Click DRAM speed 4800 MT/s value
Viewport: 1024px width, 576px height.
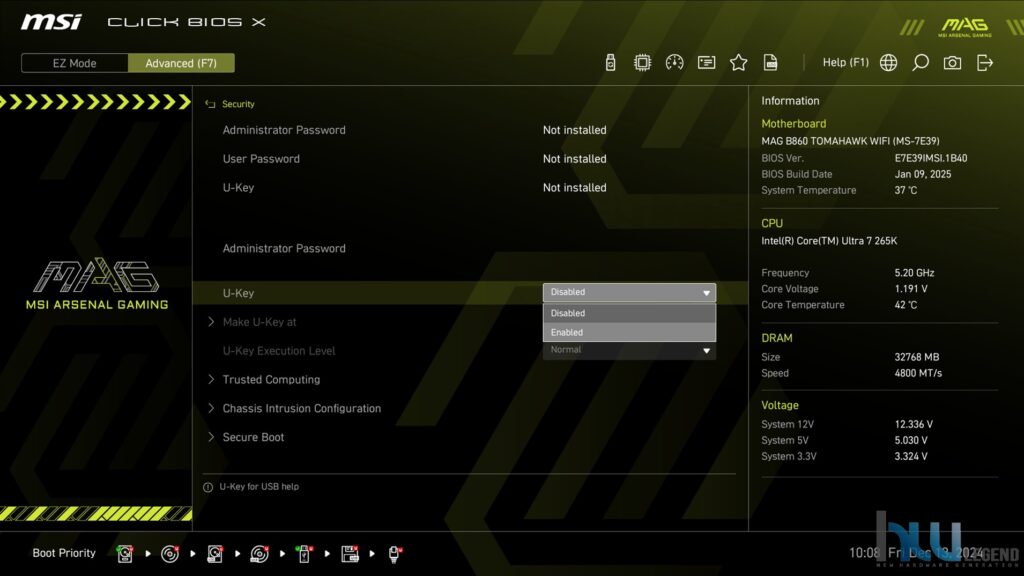(x=918, y=374)
